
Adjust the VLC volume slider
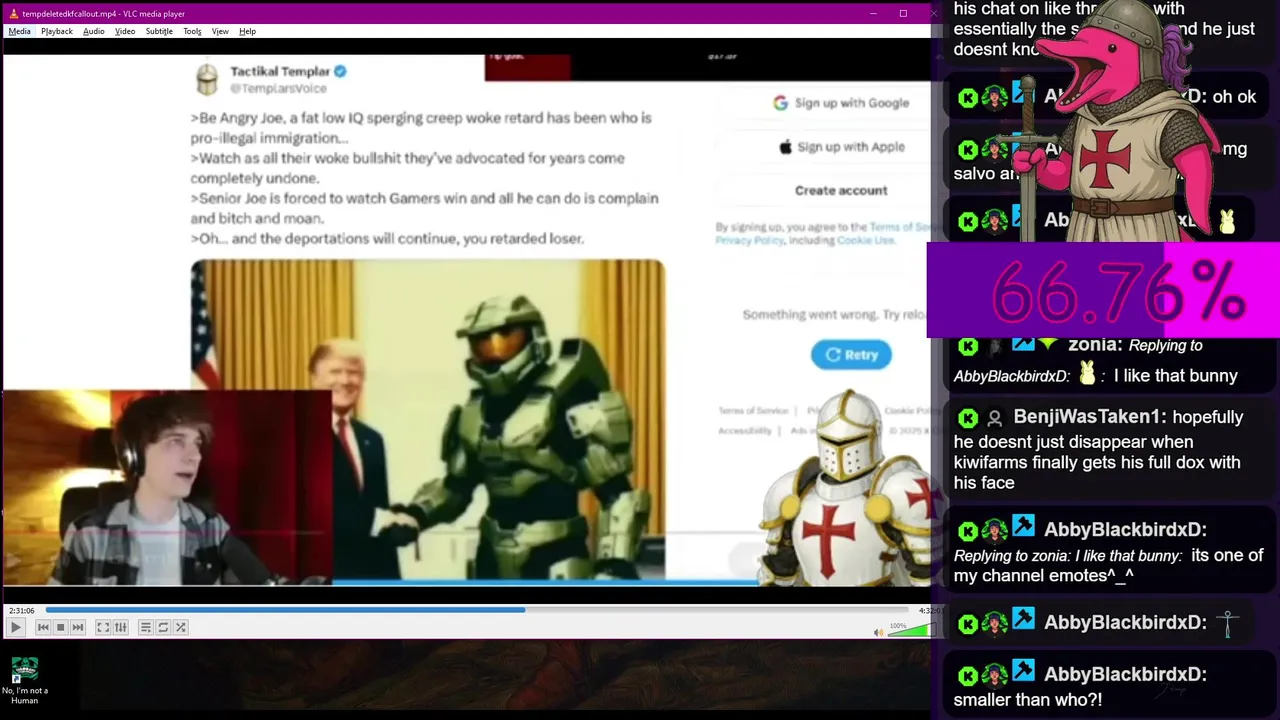pyautogui.click(x=910, y=630)
